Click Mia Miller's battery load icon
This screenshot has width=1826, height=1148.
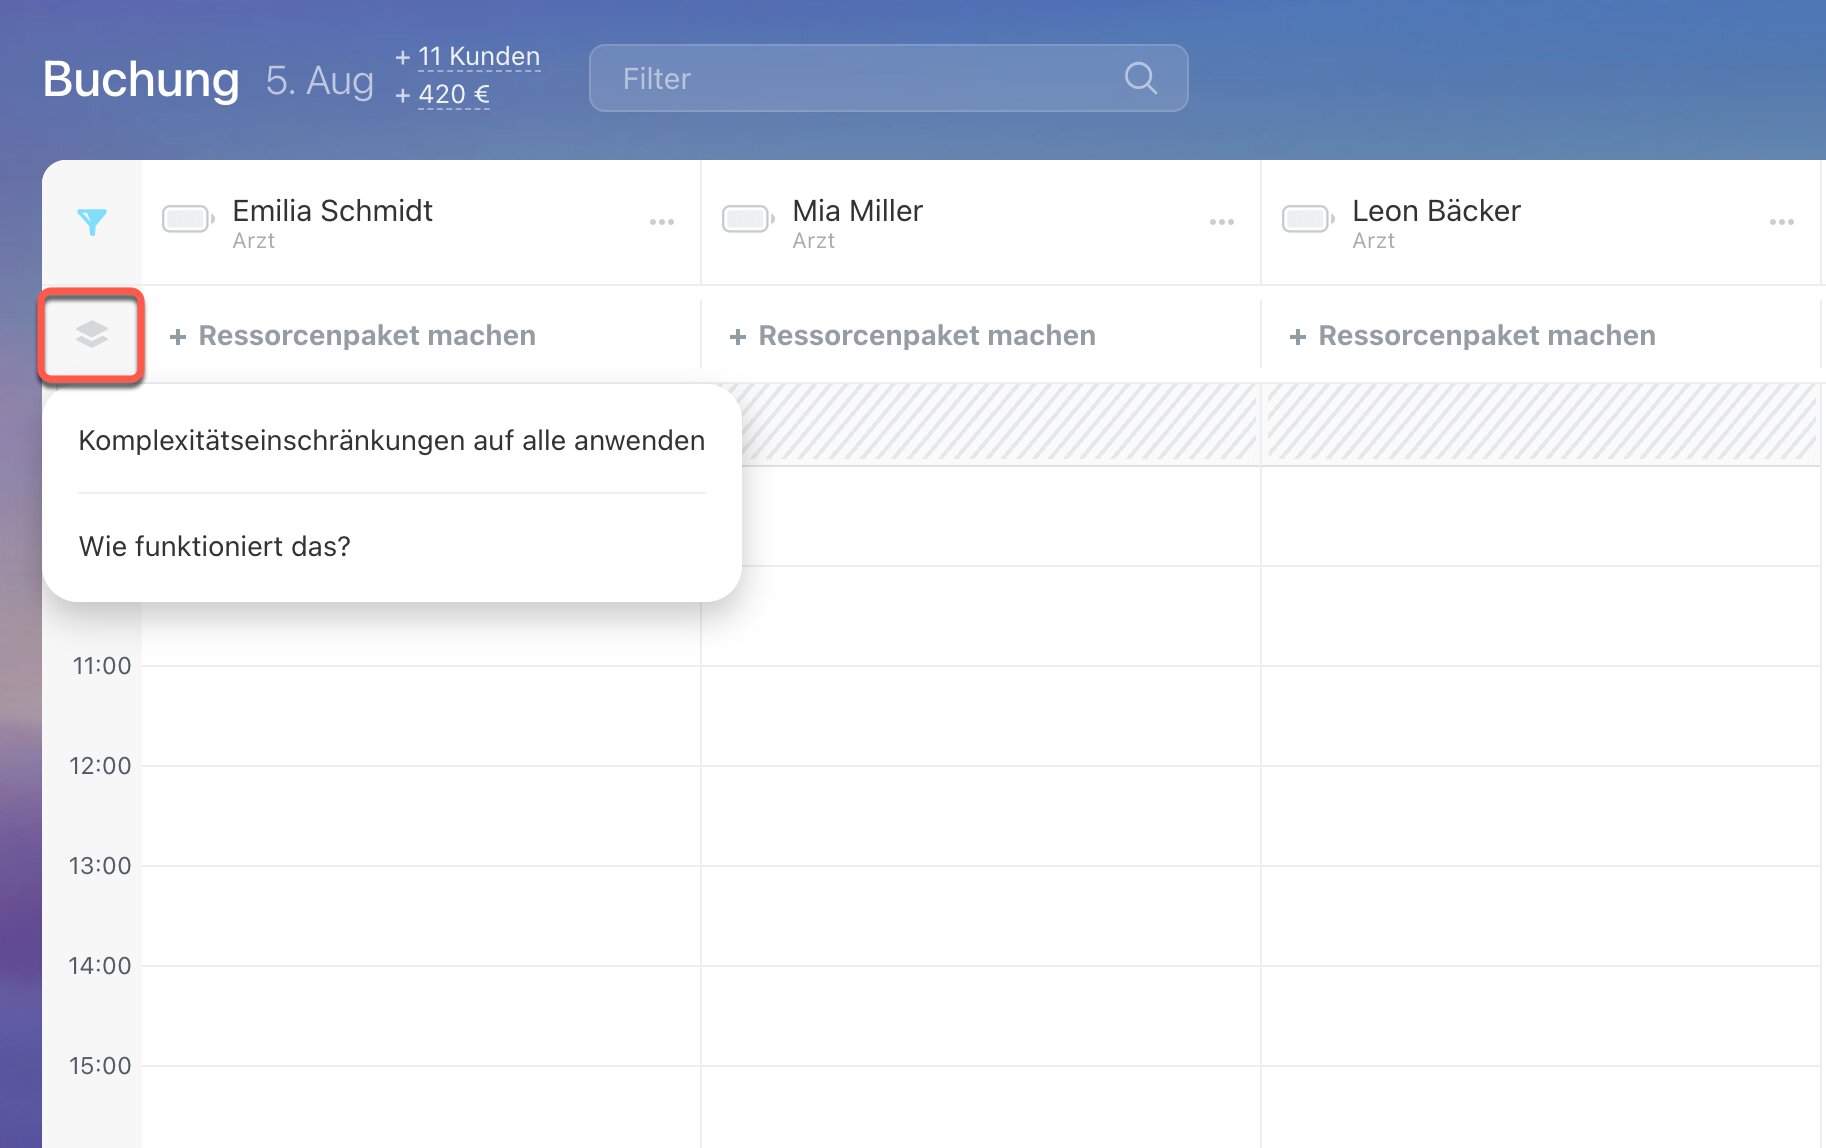tap(748, 219)
